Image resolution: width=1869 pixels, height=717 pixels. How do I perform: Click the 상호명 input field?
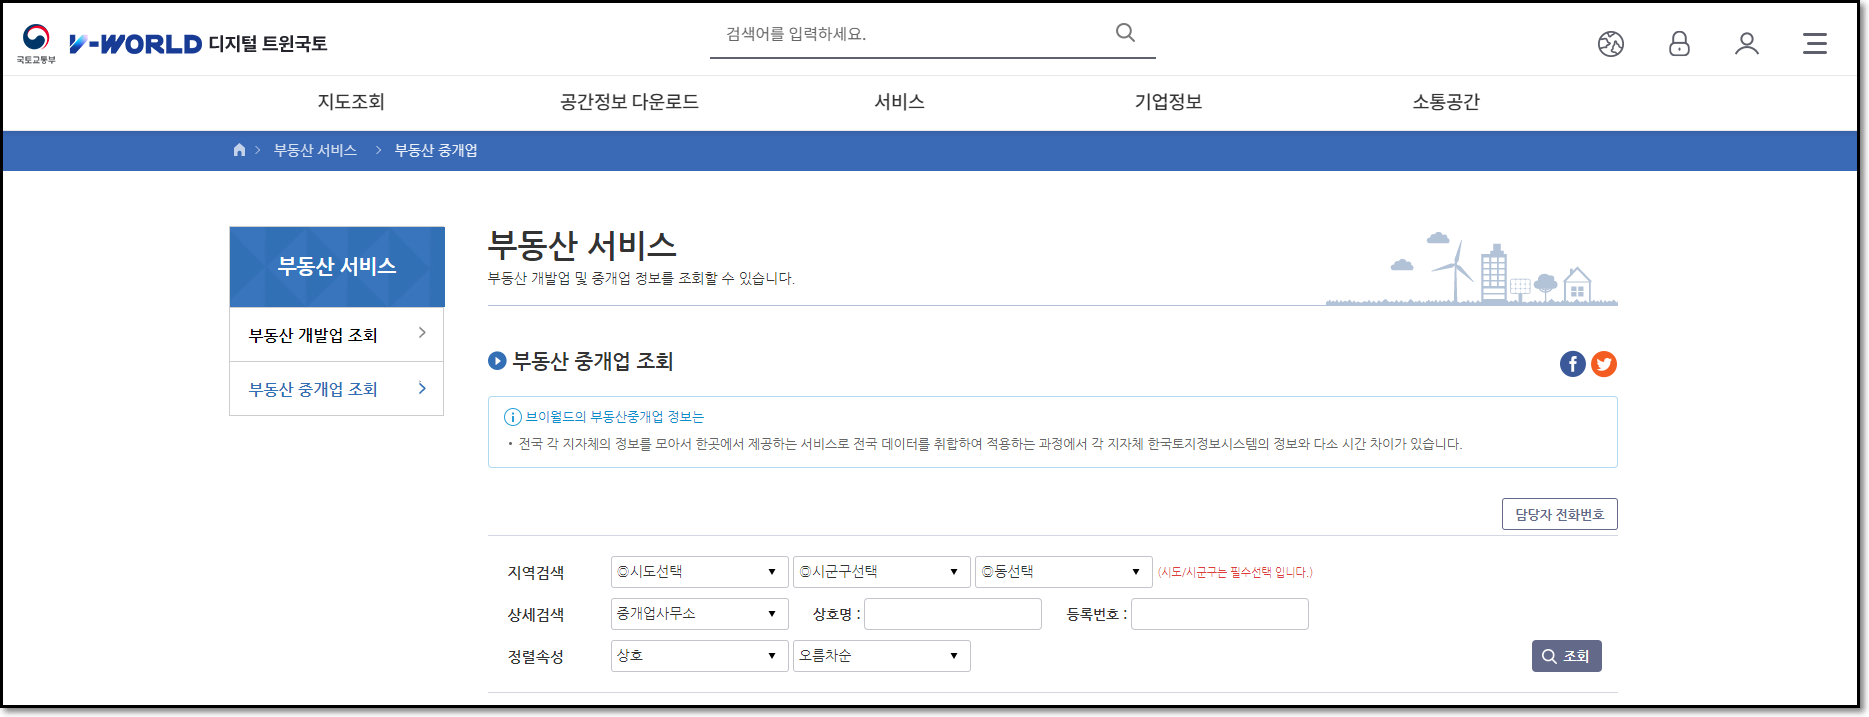pos(953,614)
